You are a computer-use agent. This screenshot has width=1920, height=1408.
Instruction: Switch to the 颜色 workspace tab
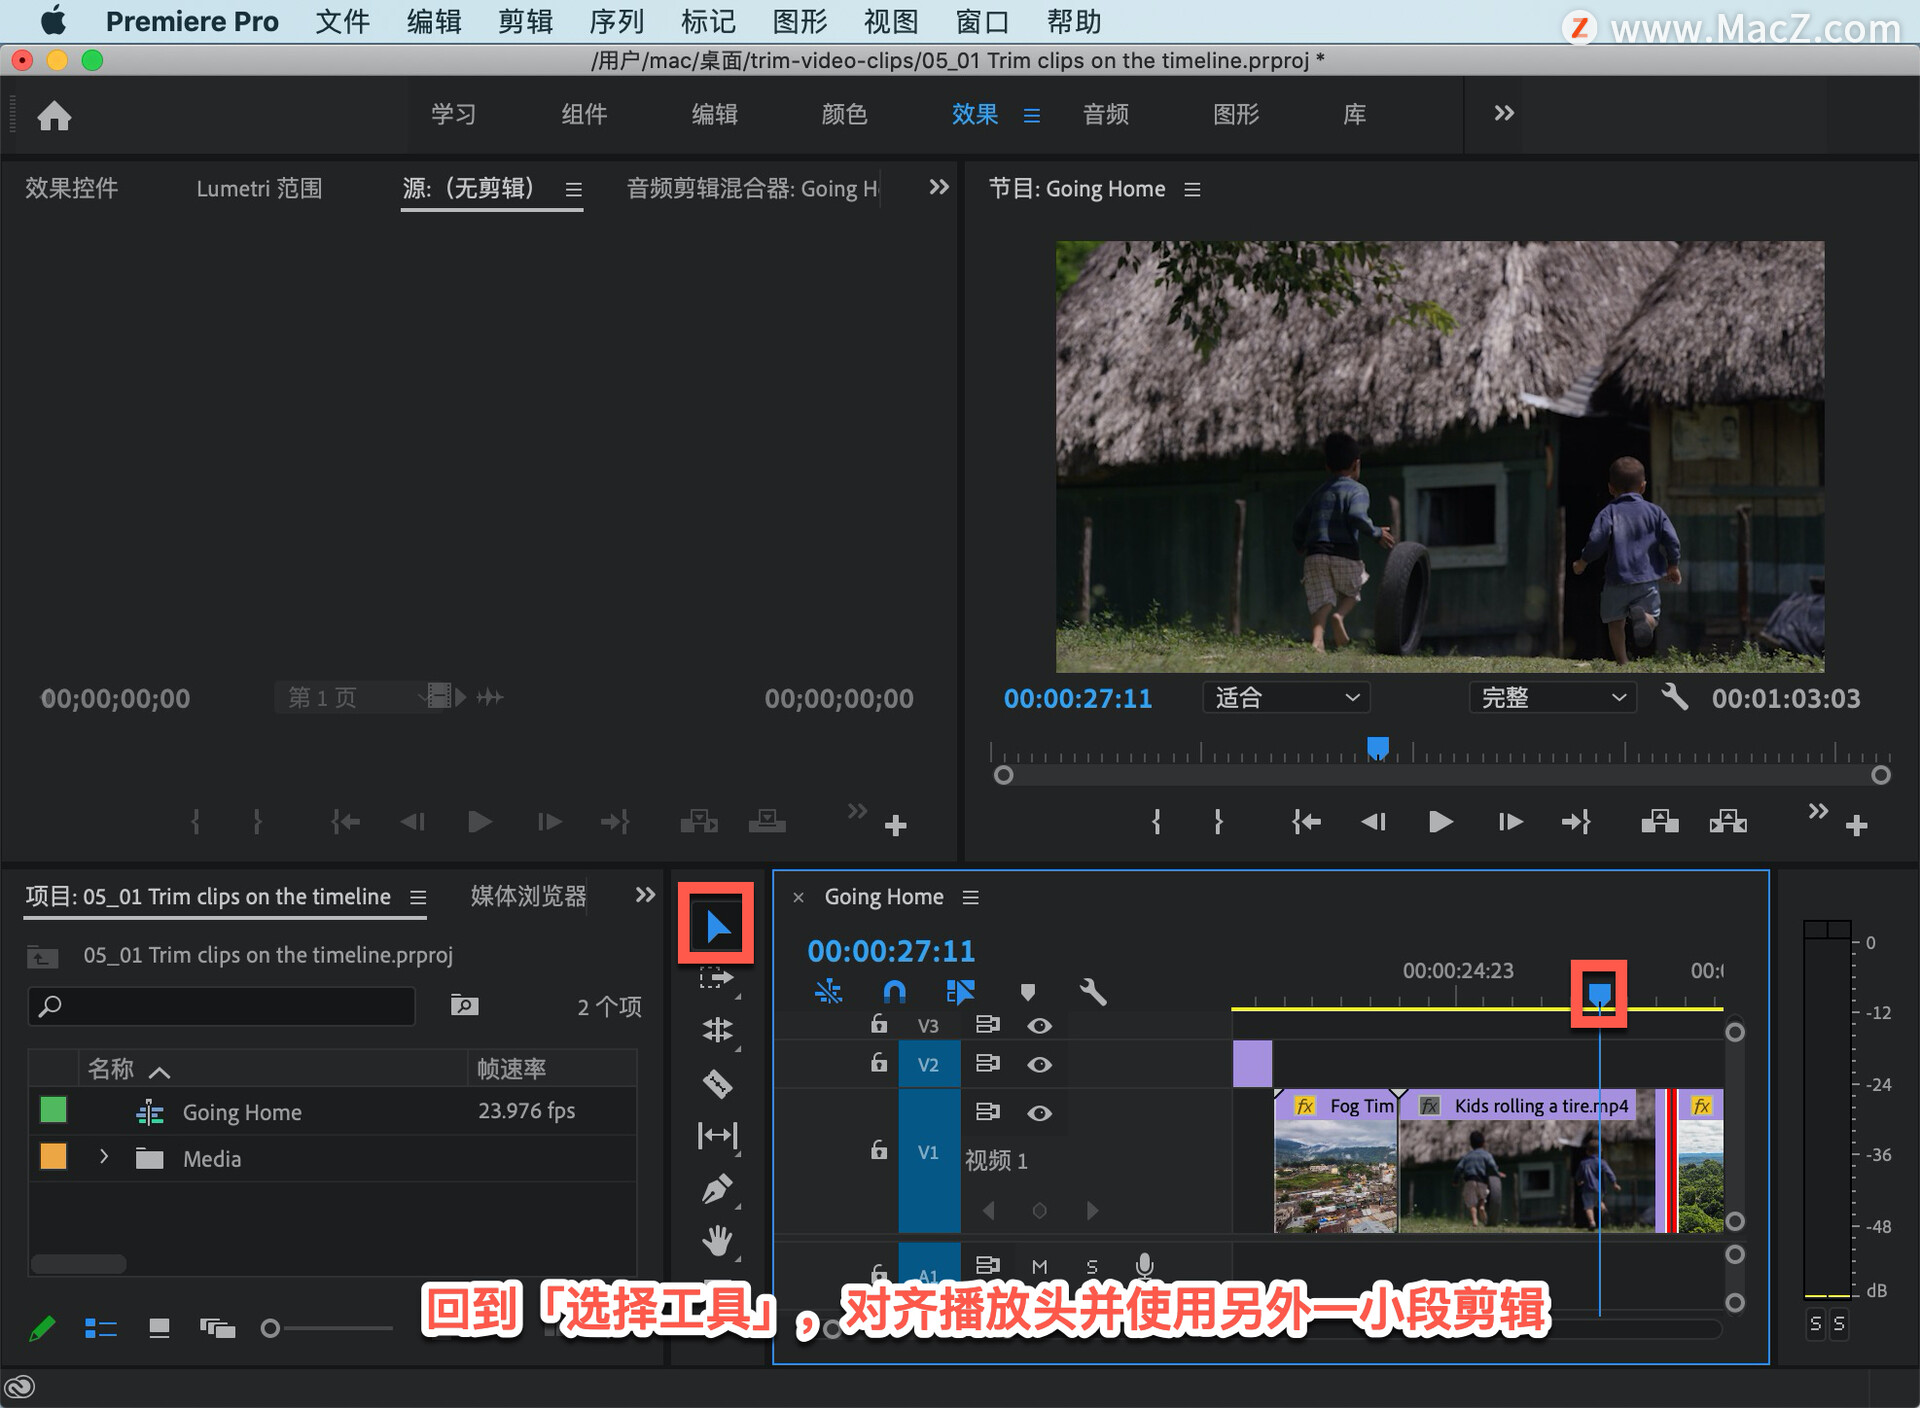pos(844,114)
